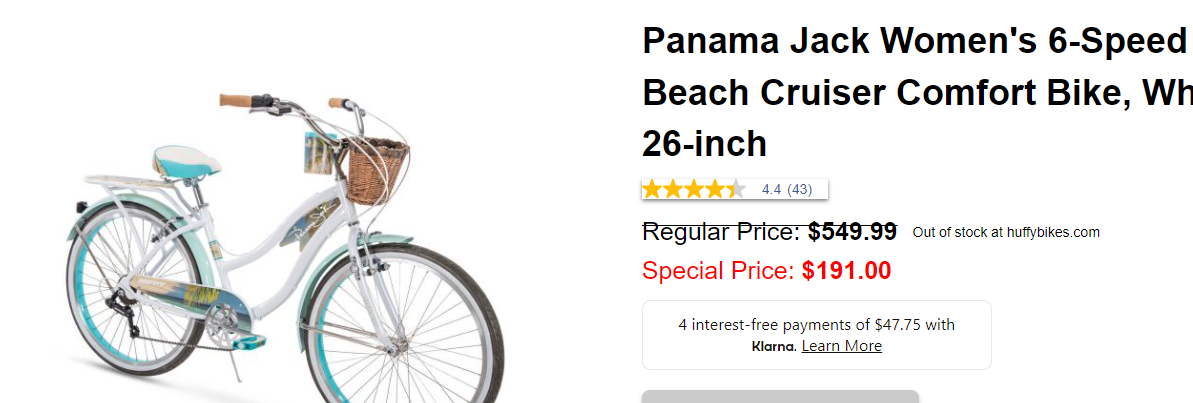Click the red $191.00 special price

click(846, 270)
